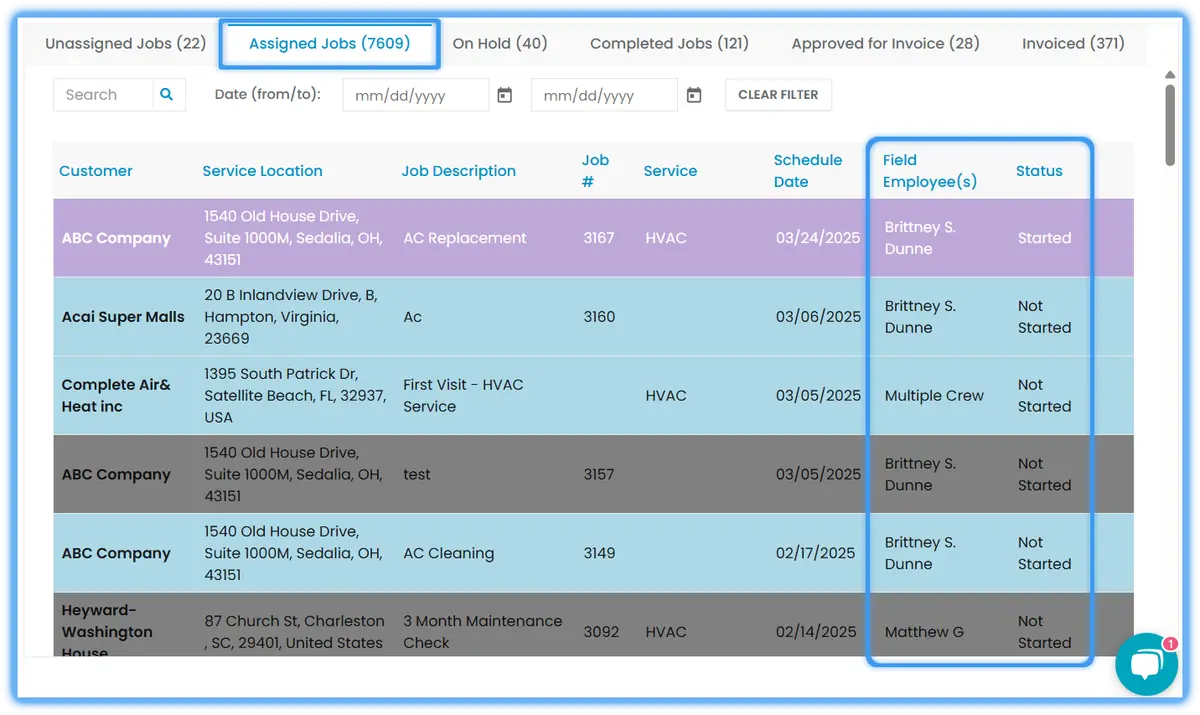Click schedule date 02/14/2025
Image resolution: width=1200 pixels, height=715 pixels.
point(816,632)
